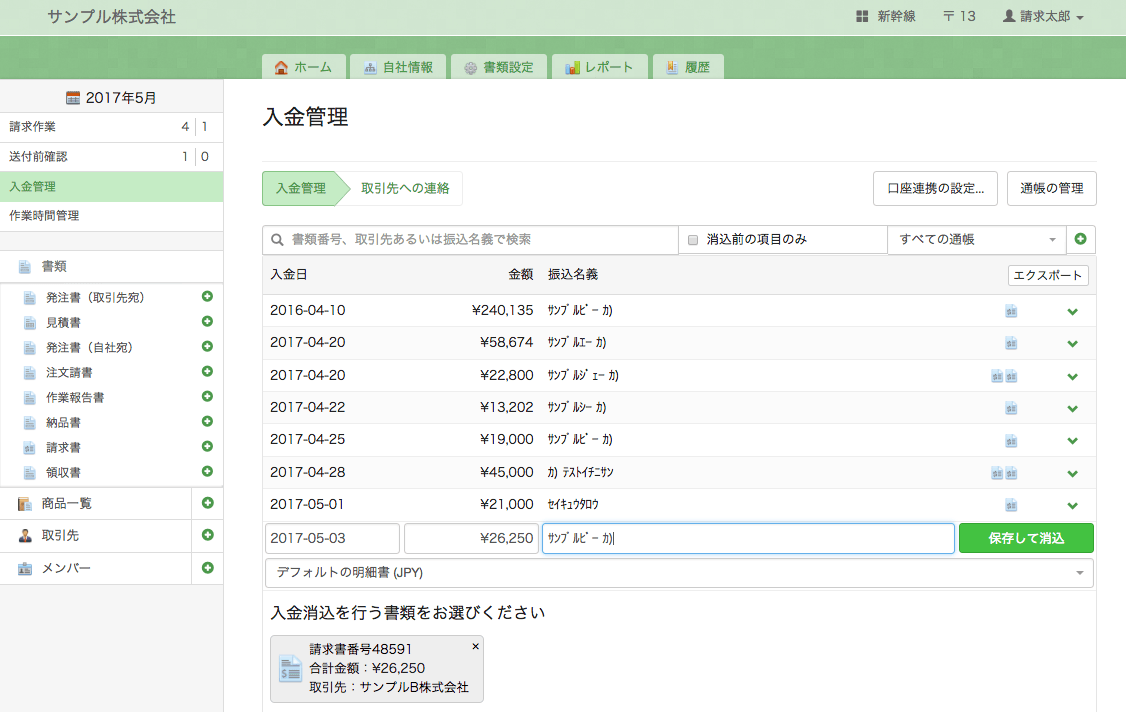Open linked invoice icon for ¥19,000 payment
This screenshot has height=712, width=1126.
coord(1011,440)
